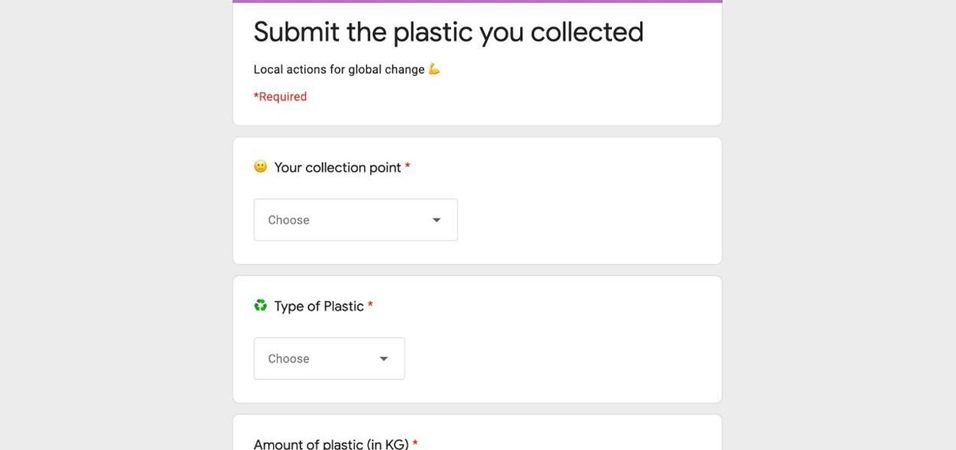Viewport: 956px width, 450px height.
Task: Click the red asterisk after Type of Plastic
Action: 370,305
